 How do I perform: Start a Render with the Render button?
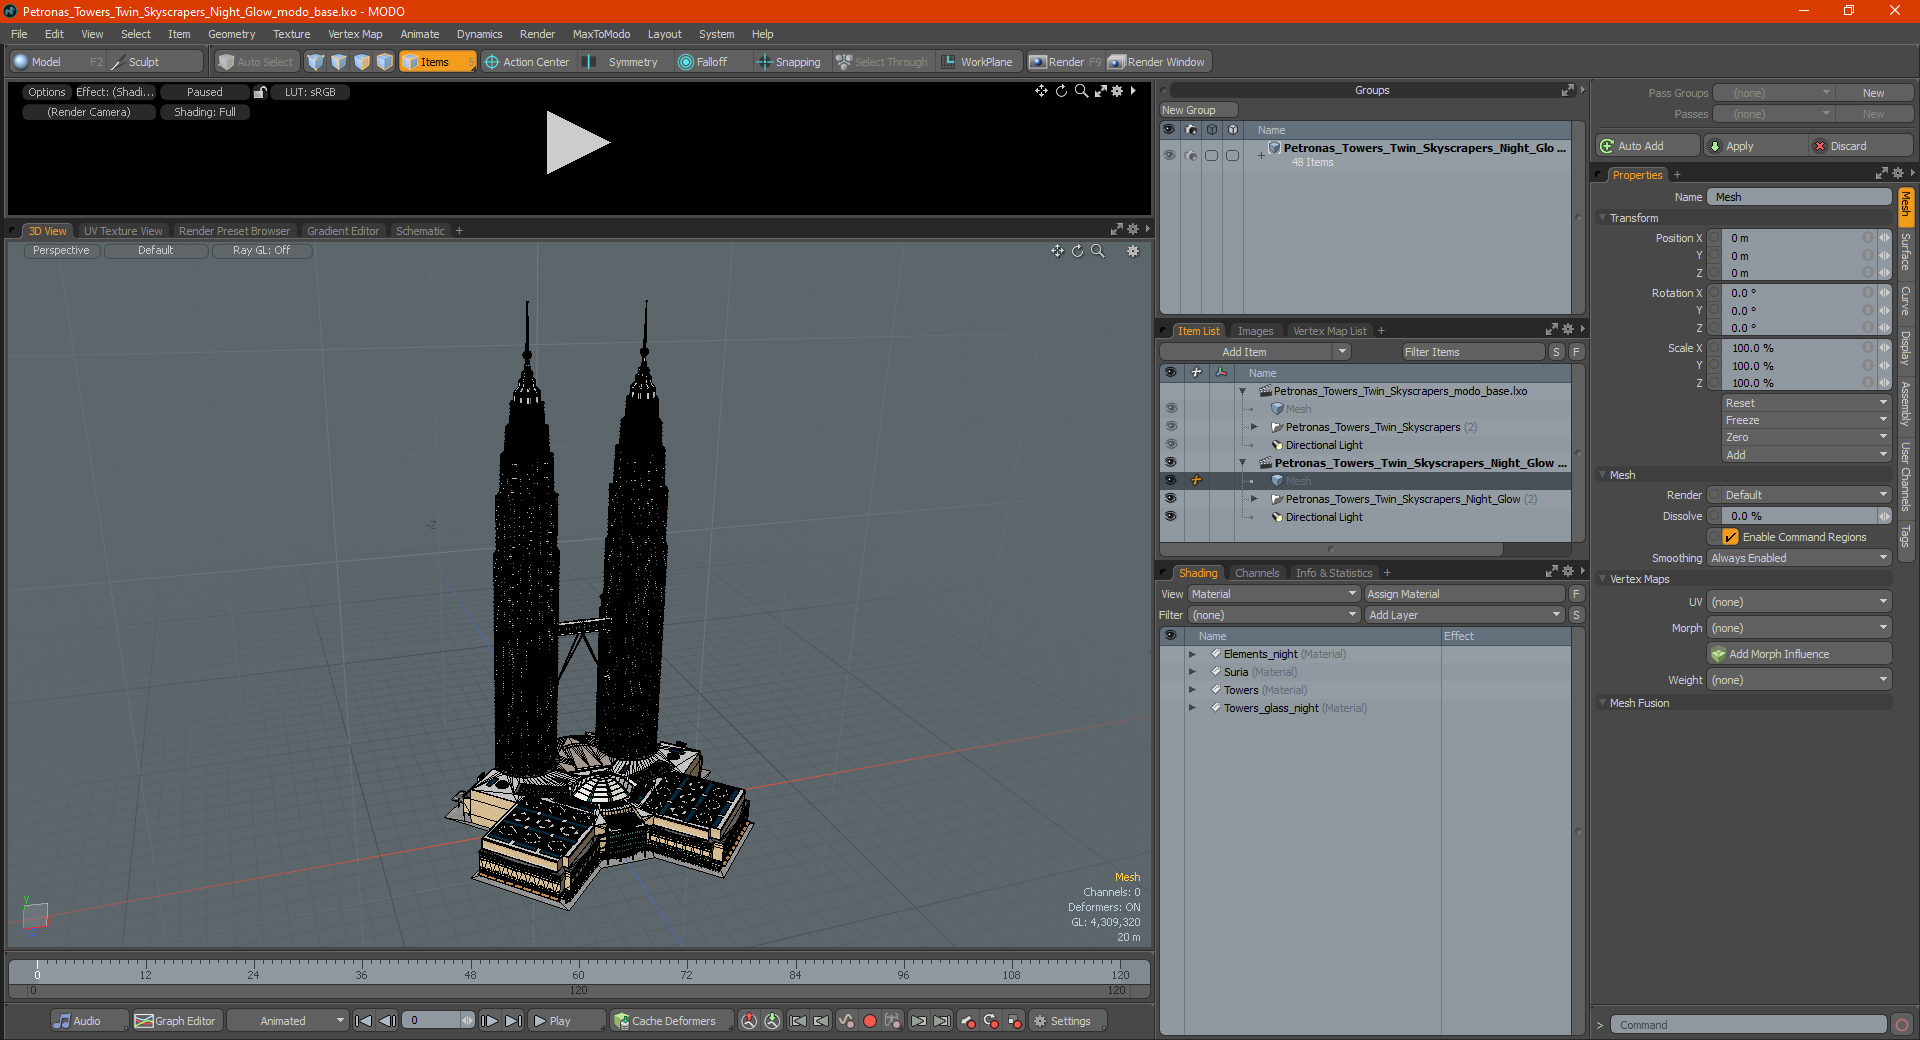pos(1066,62)
